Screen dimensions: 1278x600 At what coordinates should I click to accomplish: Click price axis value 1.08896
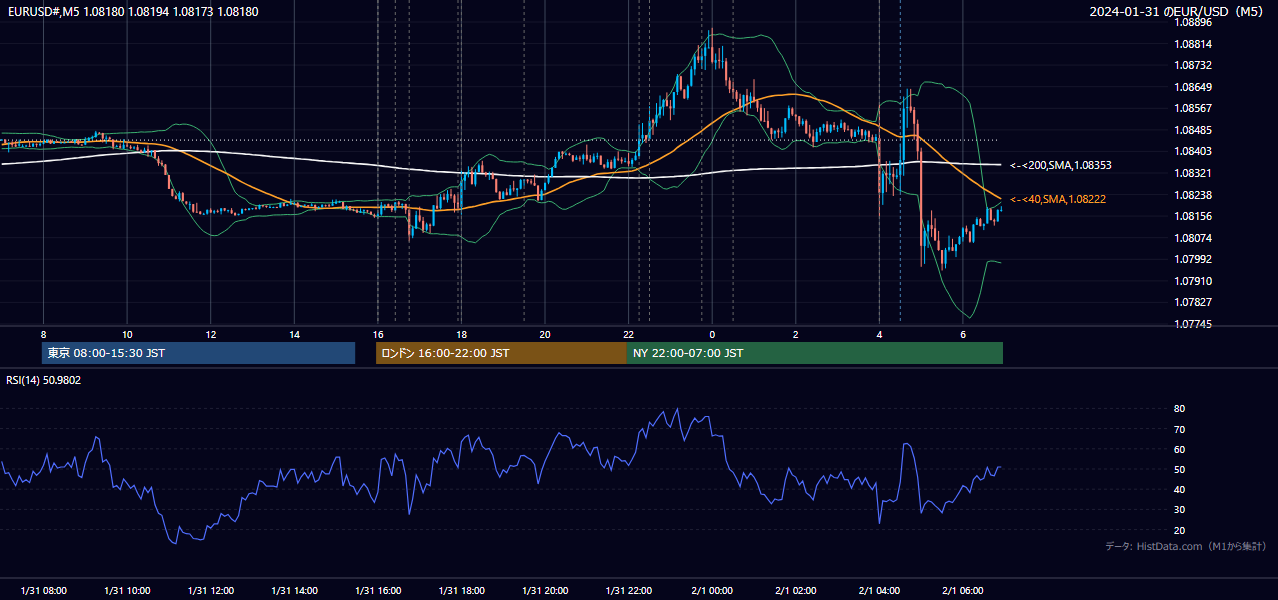1193,22
